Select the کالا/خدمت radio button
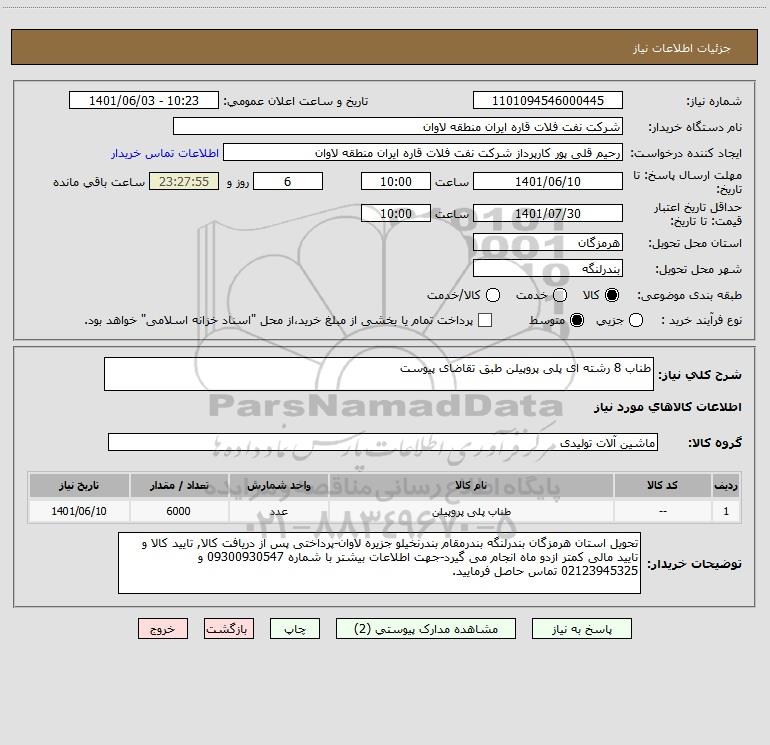The image size is (770, 745). [493, 295]
